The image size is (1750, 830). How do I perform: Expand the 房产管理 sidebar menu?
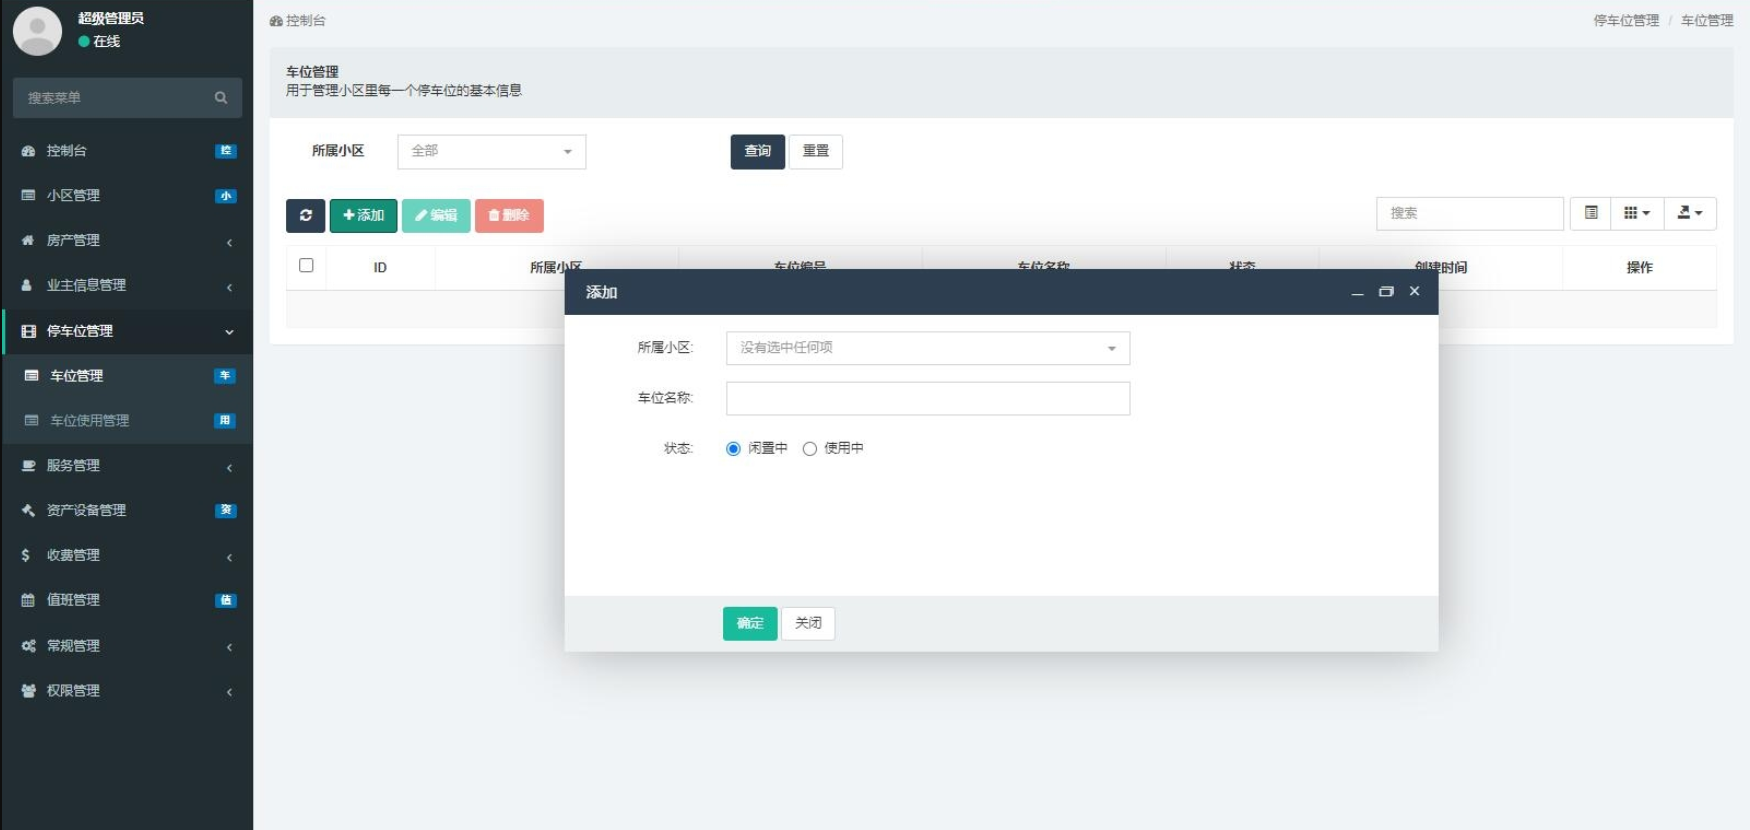click(126, 241)
